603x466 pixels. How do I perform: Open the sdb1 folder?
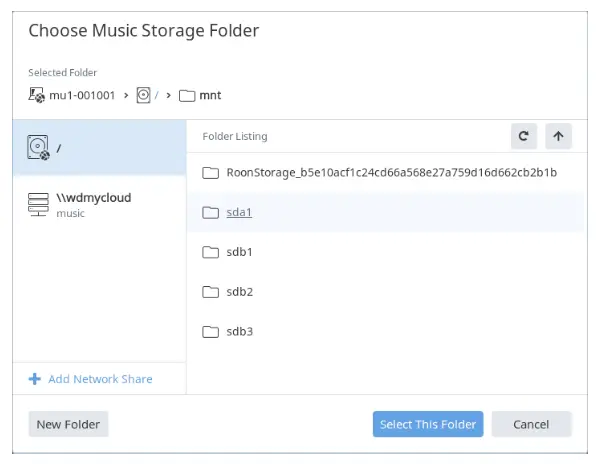[x=239, y=252]
